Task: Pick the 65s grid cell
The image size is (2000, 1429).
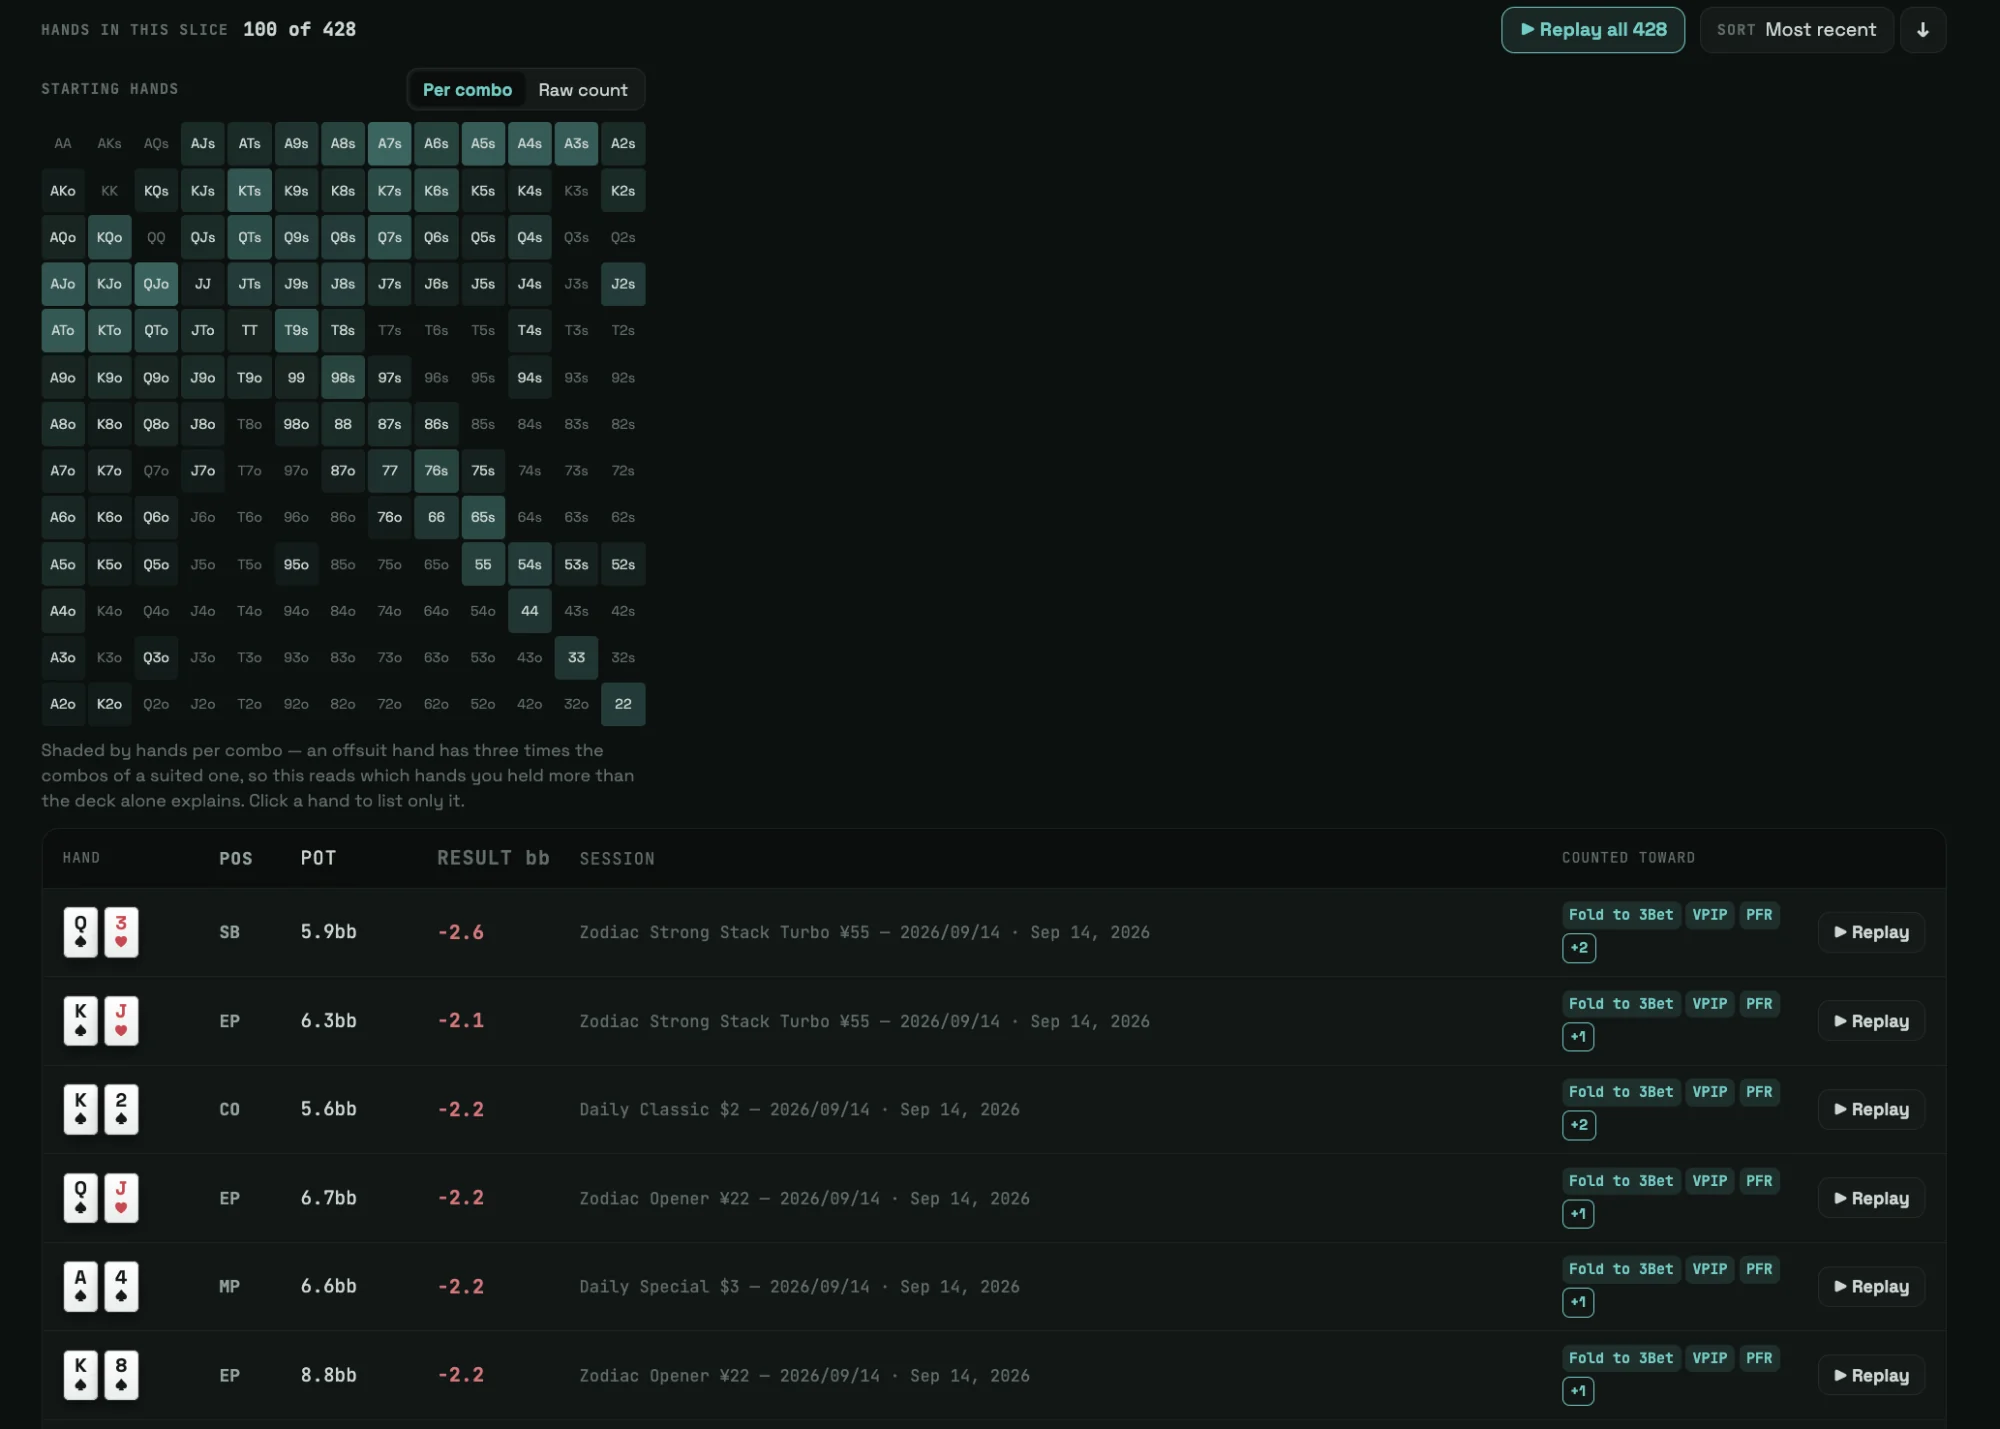Action: pyautogui.click(x=483, y=517)
